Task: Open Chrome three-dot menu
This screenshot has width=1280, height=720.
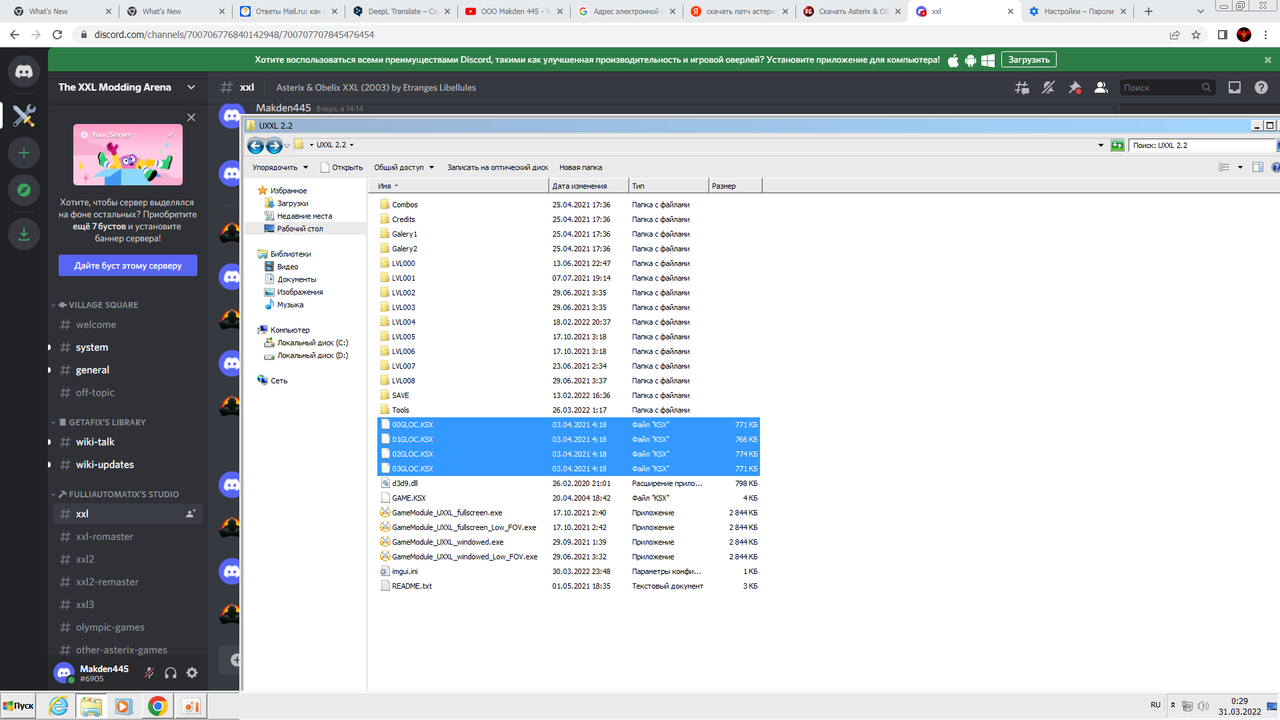Action: tap(1267, 34)
